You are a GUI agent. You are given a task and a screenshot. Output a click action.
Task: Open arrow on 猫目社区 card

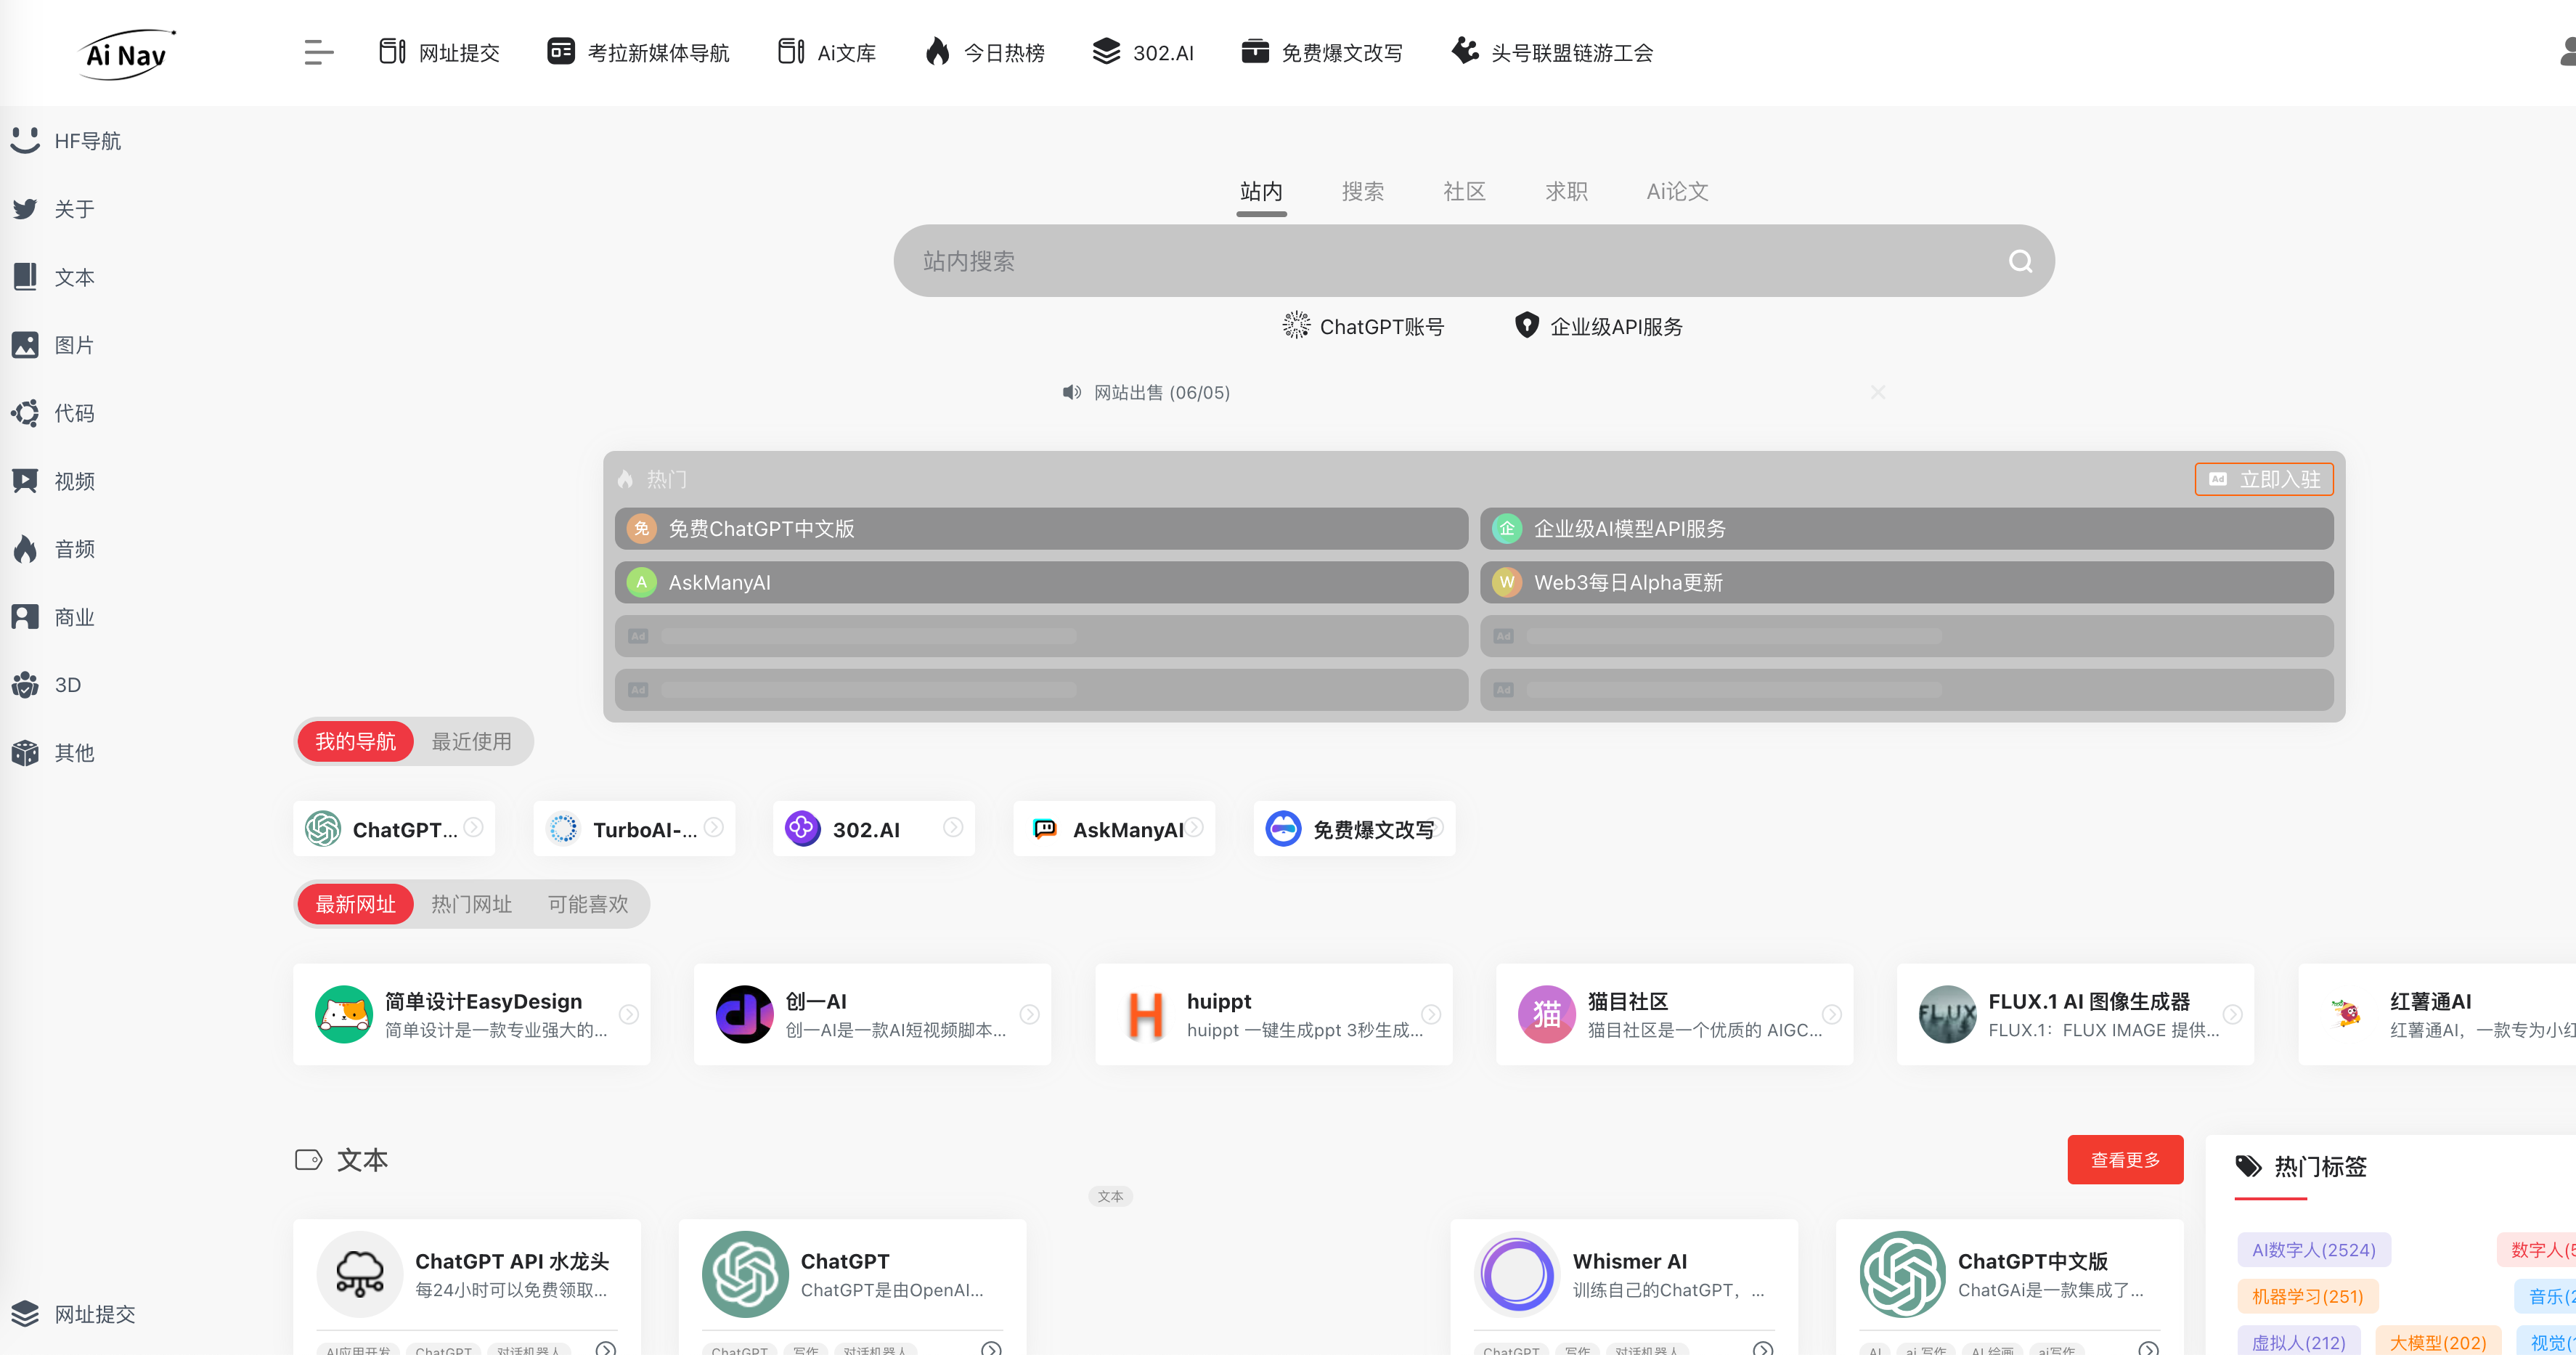tap(1831, 1014)
